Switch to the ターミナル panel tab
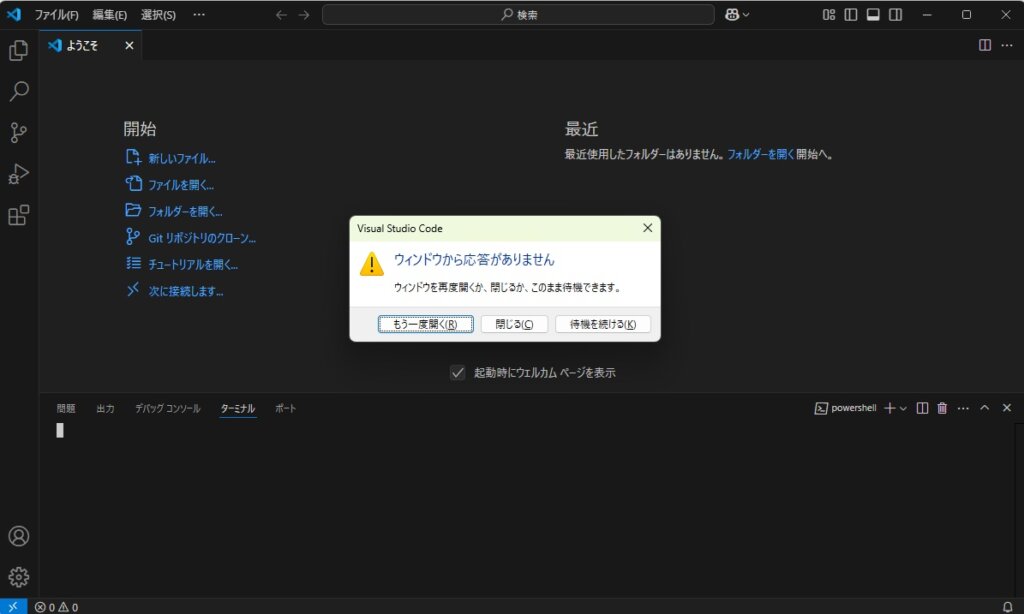The height and width of the screenshot is (614, 1024). [x=238, y=408]
